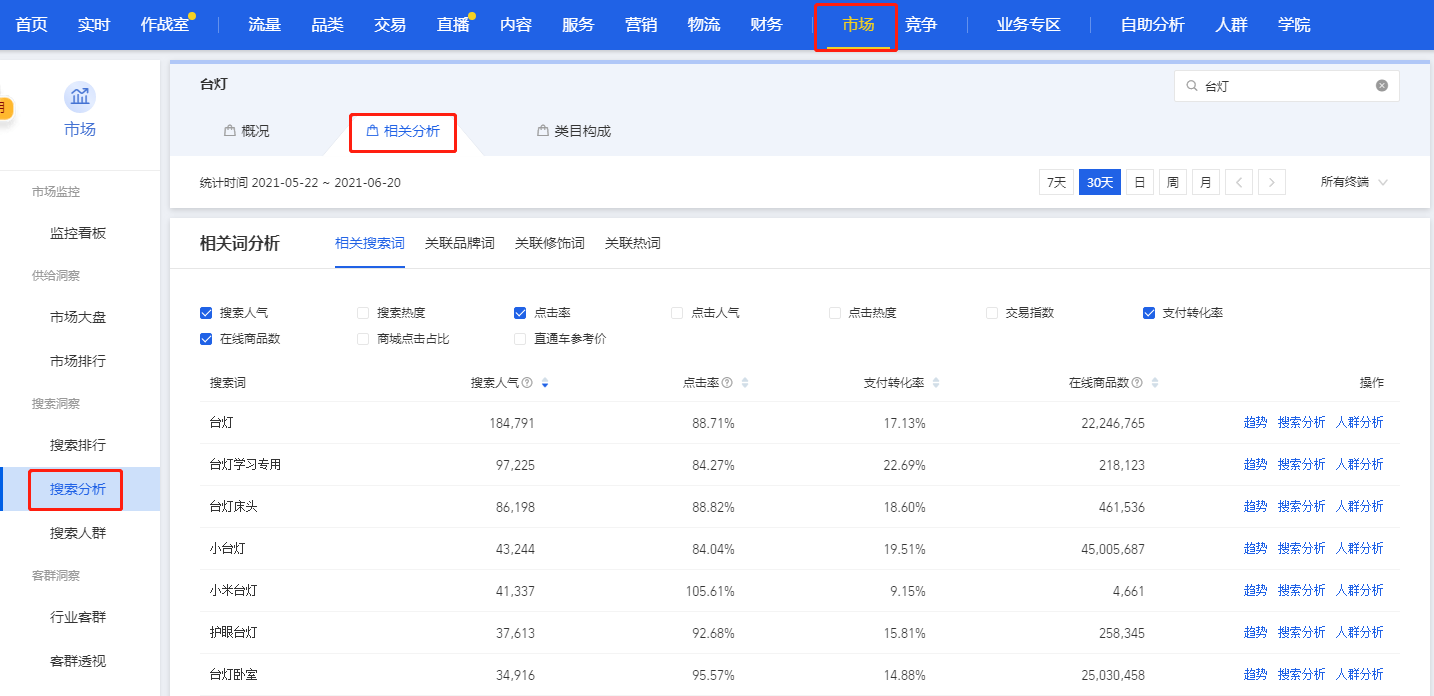Click the help icon beside 在线商品数
1434x696 pixels.
coord(1137,383)
